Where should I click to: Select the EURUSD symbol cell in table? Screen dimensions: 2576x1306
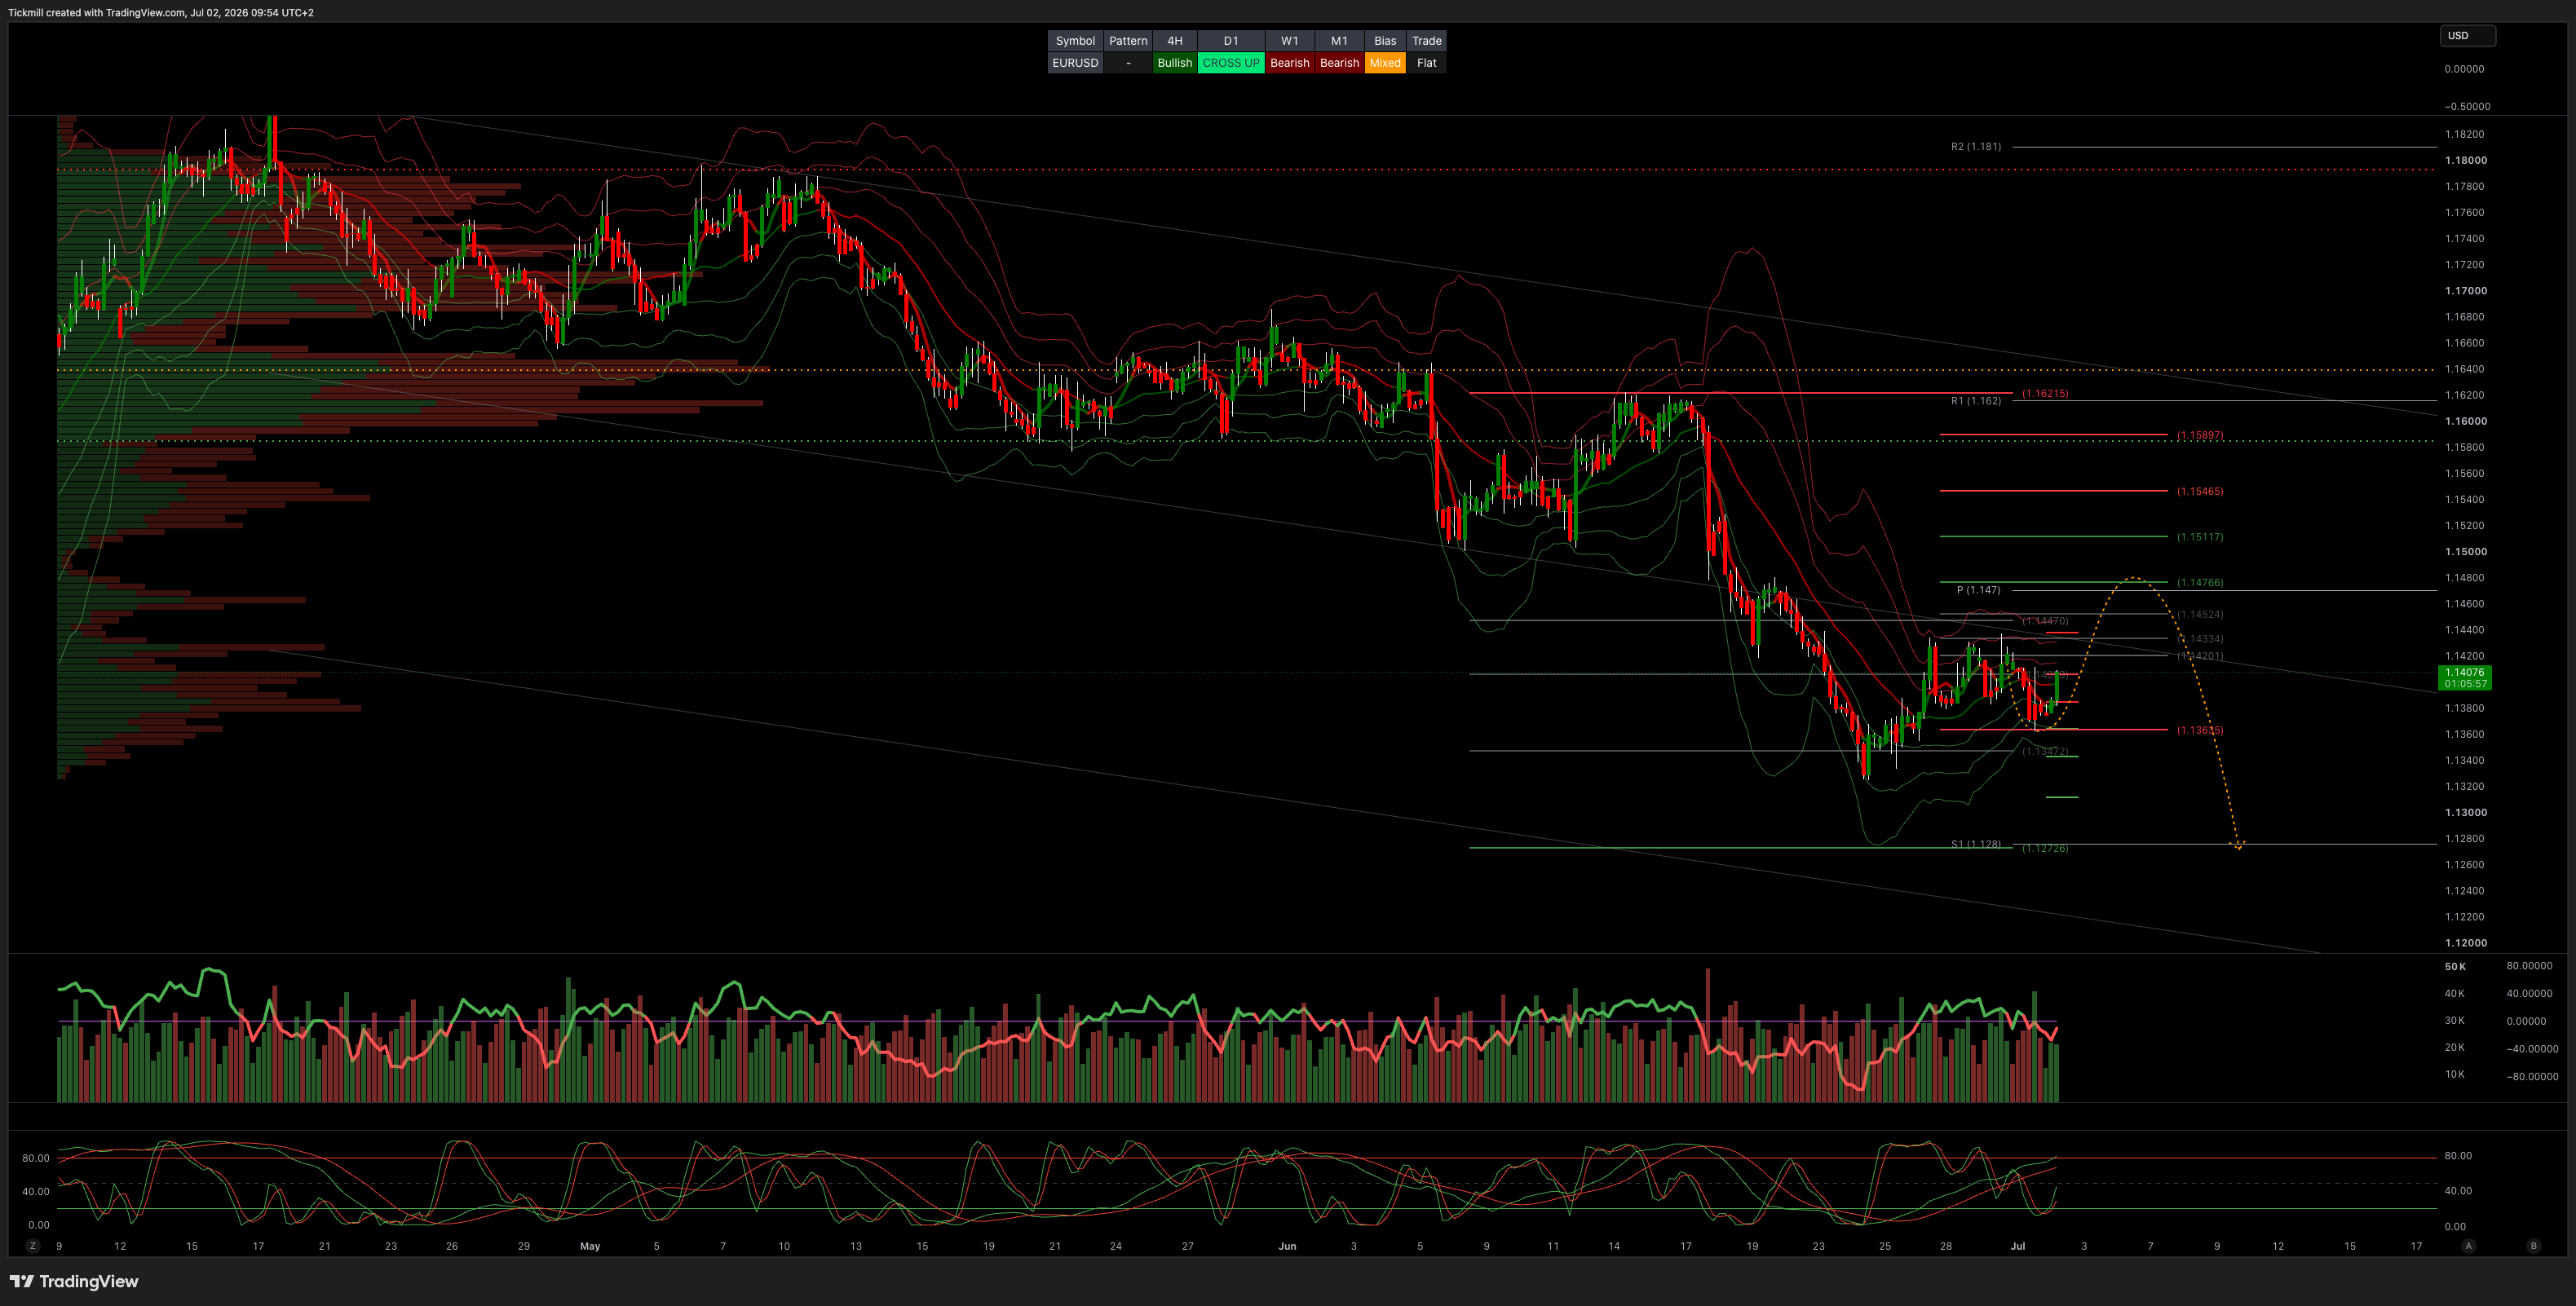1075,63
